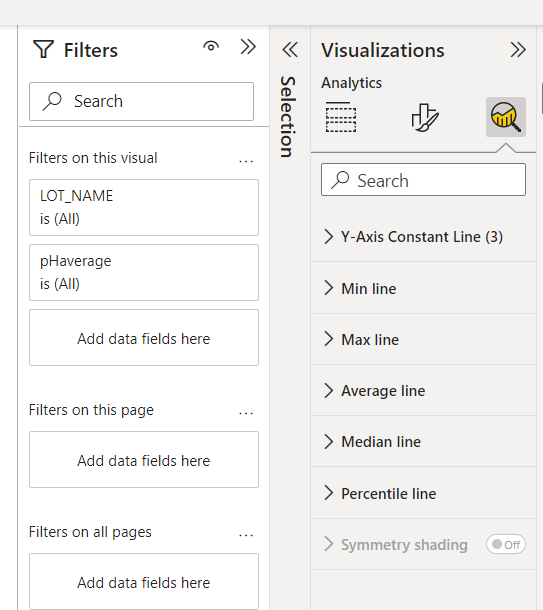Click the Filters funnel icon

pos(43,50)
